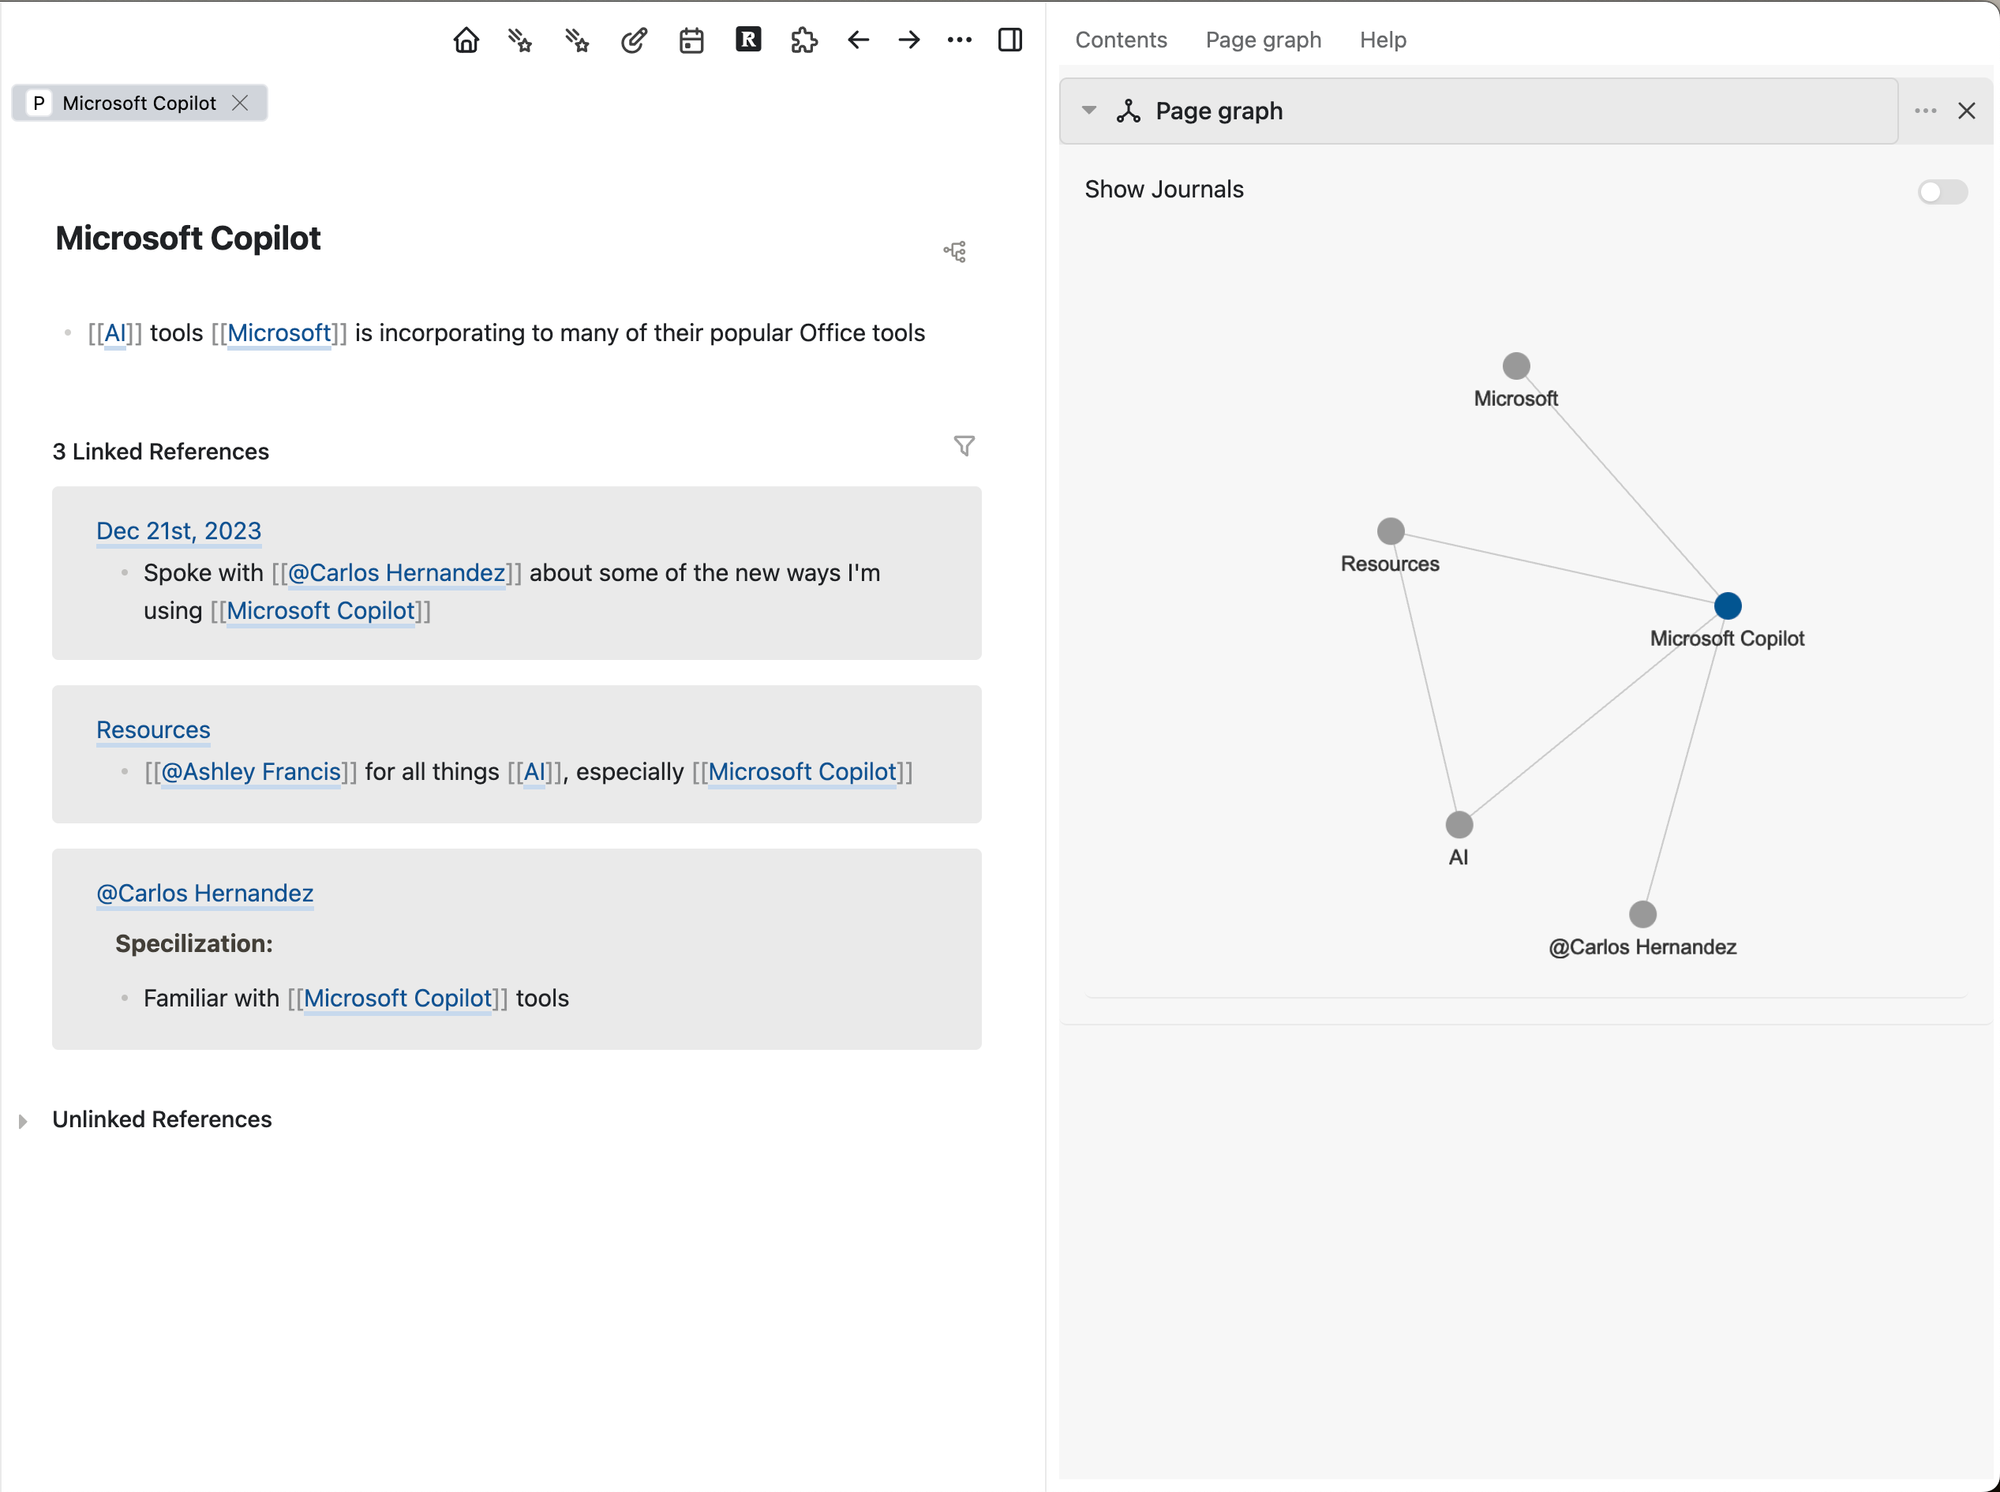The height and width of the screenshot is (1492, 2000).
Task: Close the Microsoft Copilot tab
Action: click(240, 103)
